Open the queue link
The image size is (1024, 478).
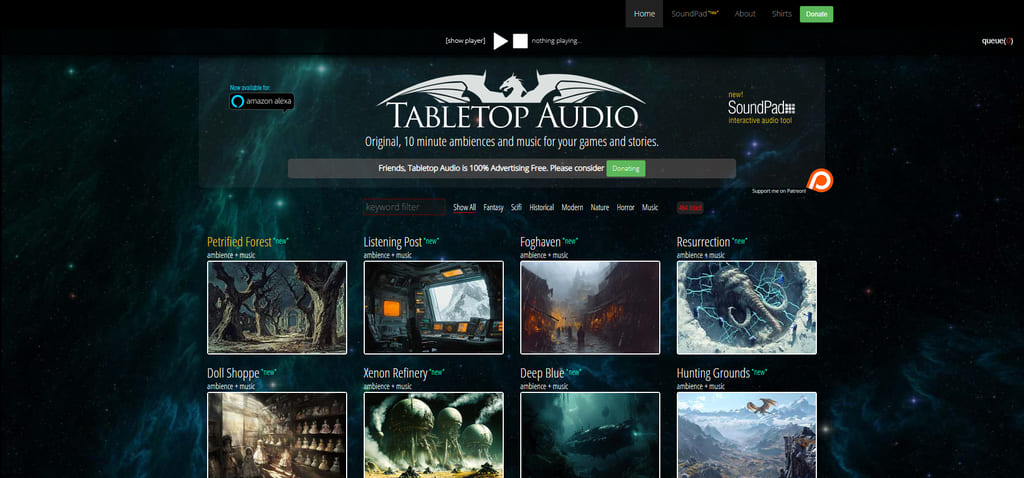tap(997, 41)
